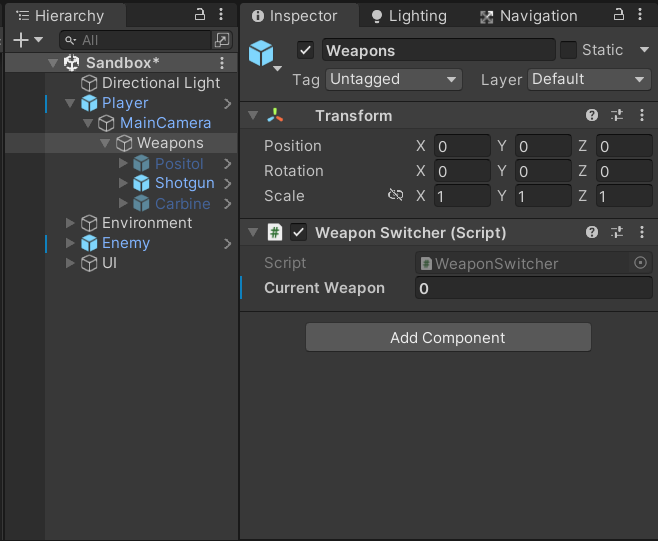Viewport: 658px width, 541px height.
Task: Disable the Weapon Switcher script checkbox
Action: tap(298, 232)
